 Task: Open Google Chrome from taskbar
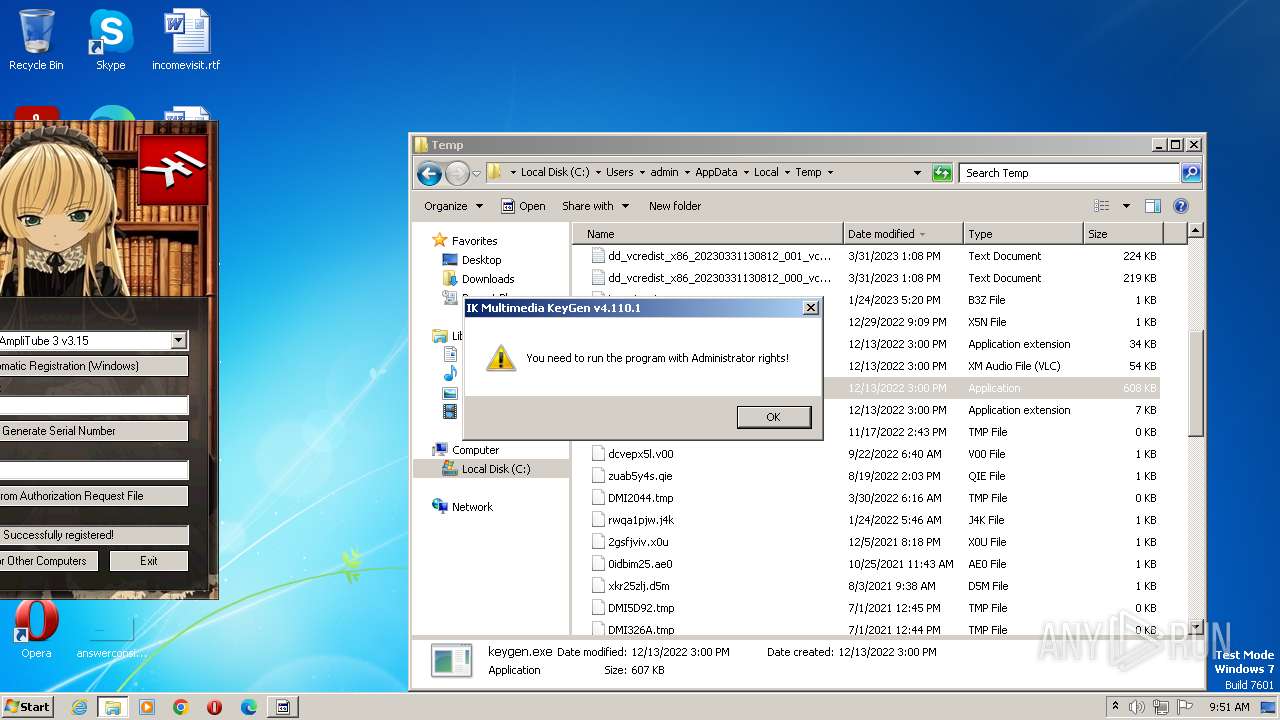point(181,707)
